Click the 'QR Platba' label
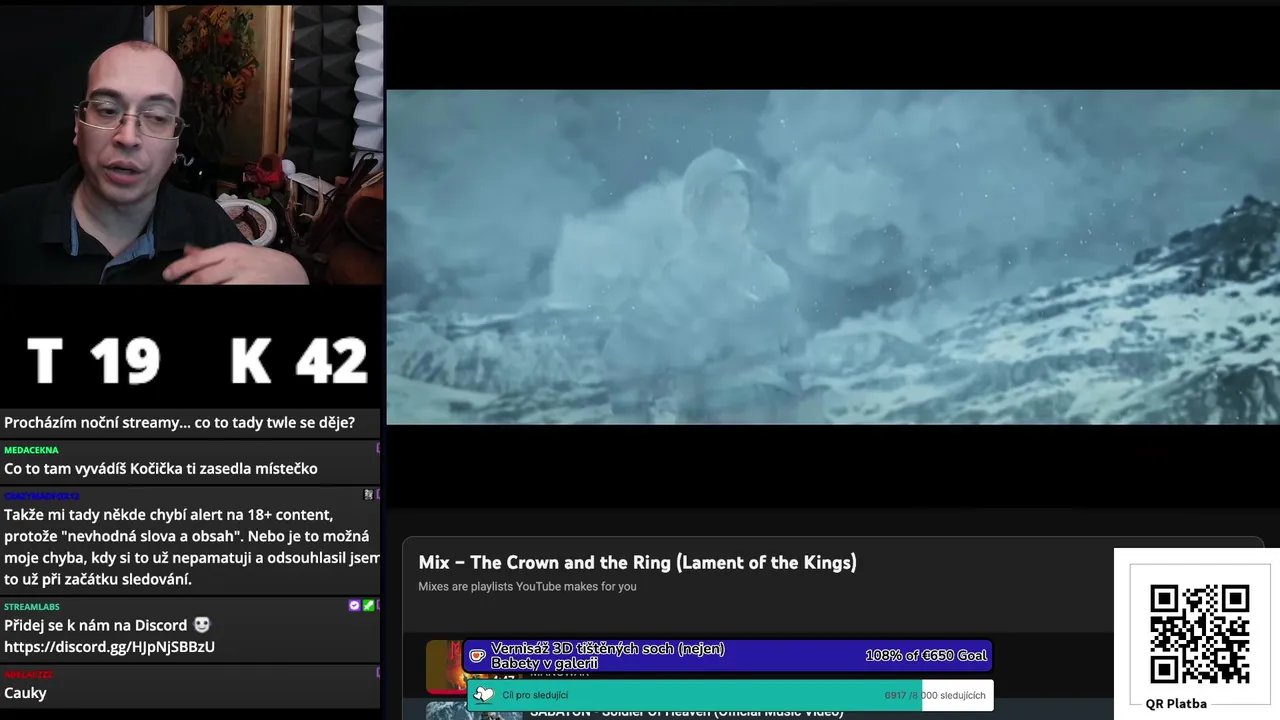The width and height of the screenshot is (1280, 720). [1176, 704]
